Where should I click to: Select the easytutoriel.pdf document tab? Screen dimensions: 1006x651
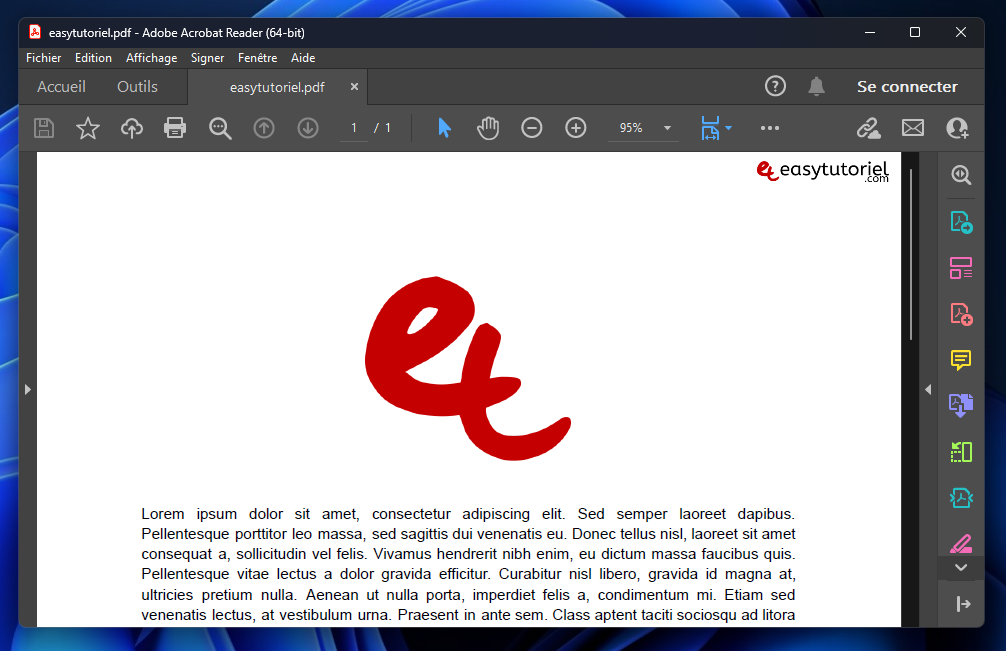277,87
